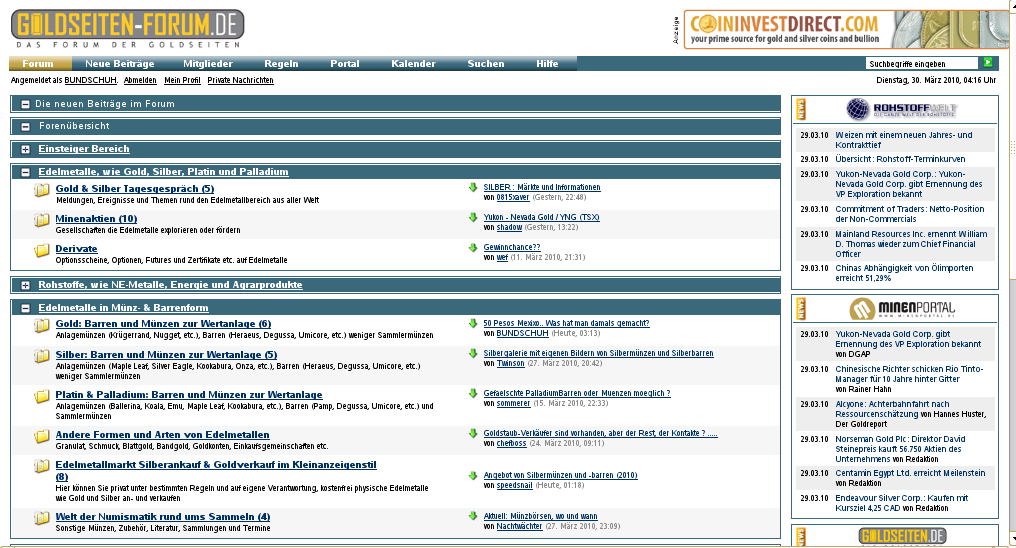Open Derivate forum link
This screenshot has width=1016, height=548.
[x=76, y=249]
